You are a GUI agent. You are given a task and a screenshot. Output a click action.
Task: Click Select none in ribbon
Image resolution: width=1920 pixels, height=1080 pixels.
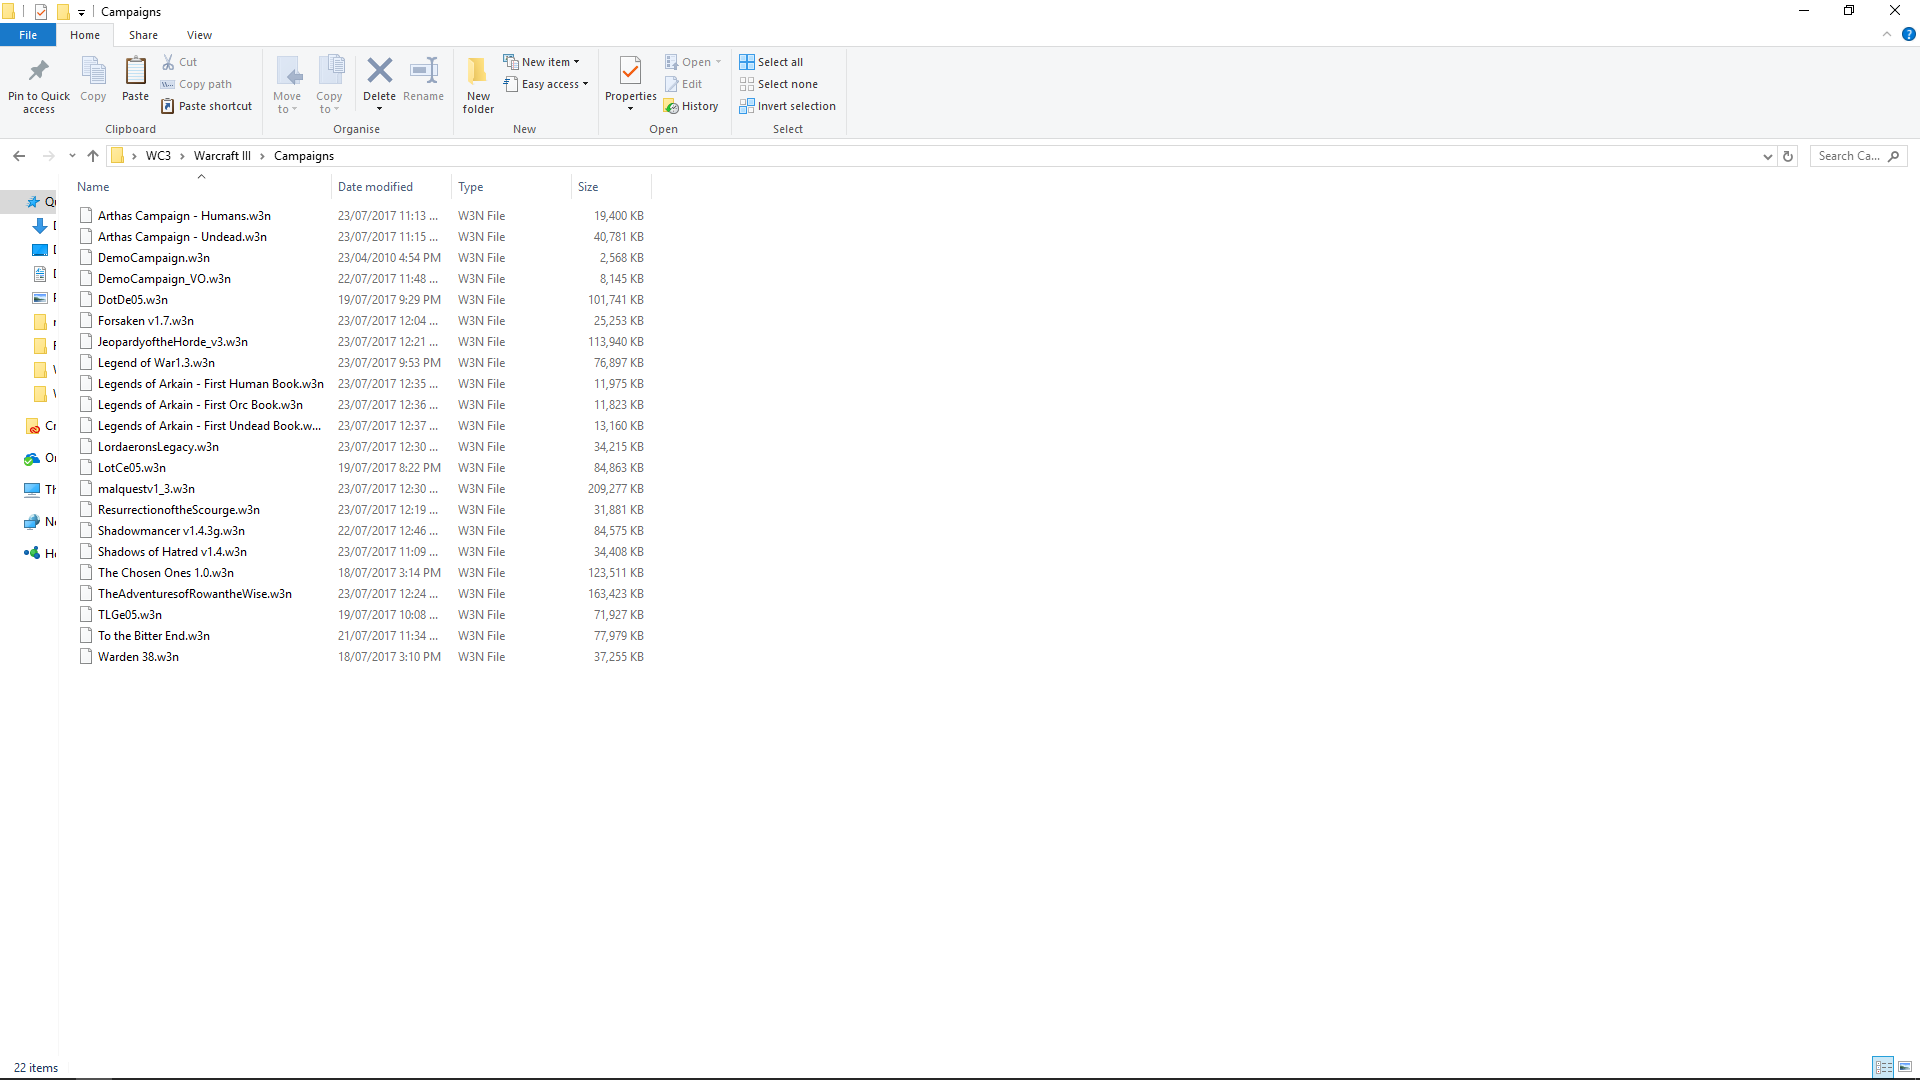pyautogui.click(x=778, y=84)
